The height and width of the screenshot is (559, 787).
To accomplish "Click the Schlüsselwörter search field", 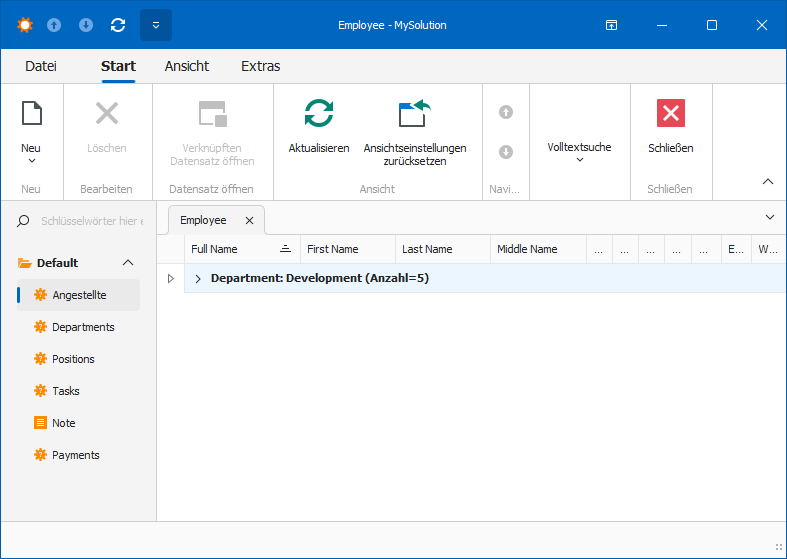I will click(x=92, y=221).
